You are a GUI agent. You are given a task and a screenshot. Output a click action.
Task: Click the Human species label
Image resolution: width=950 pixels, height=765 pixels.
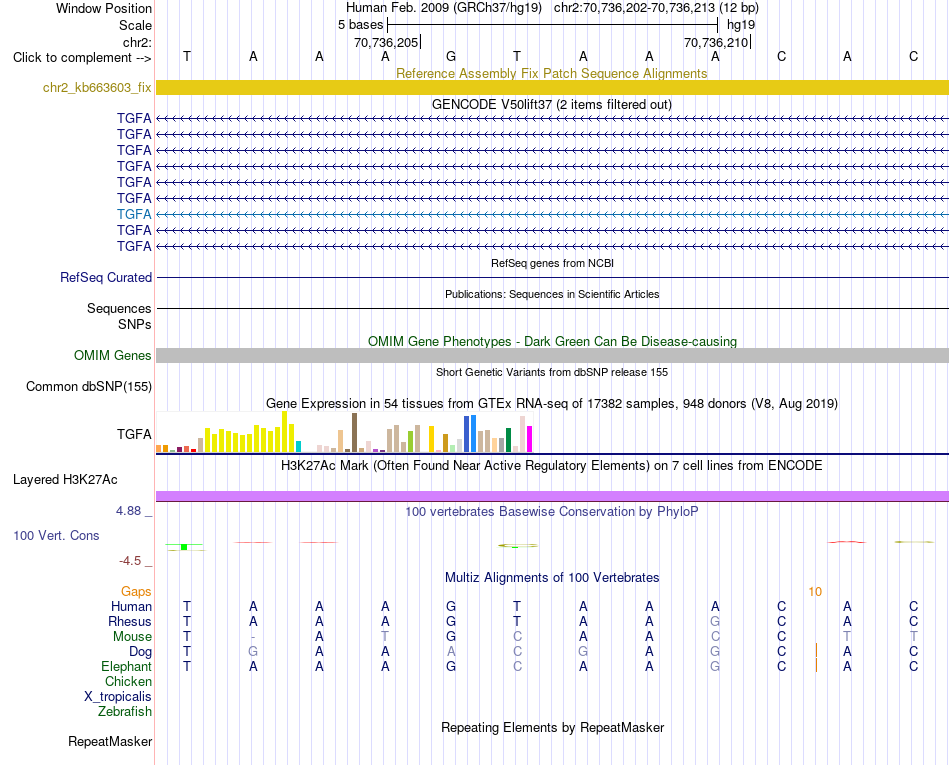pos(131,606)
